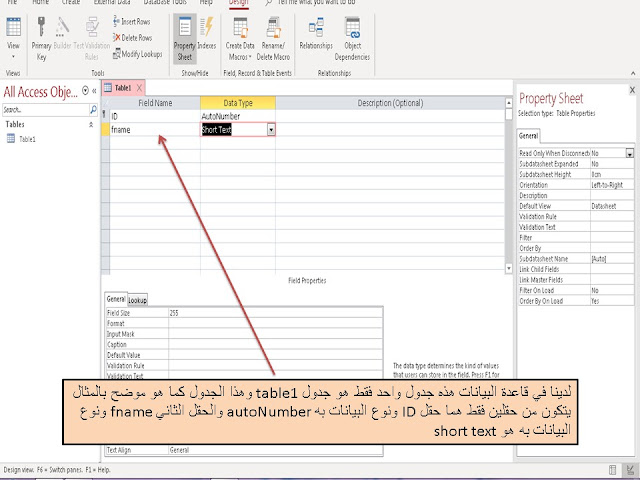Click the Filter On Load value
Screen dimensions: 640x480
[612, 291]
